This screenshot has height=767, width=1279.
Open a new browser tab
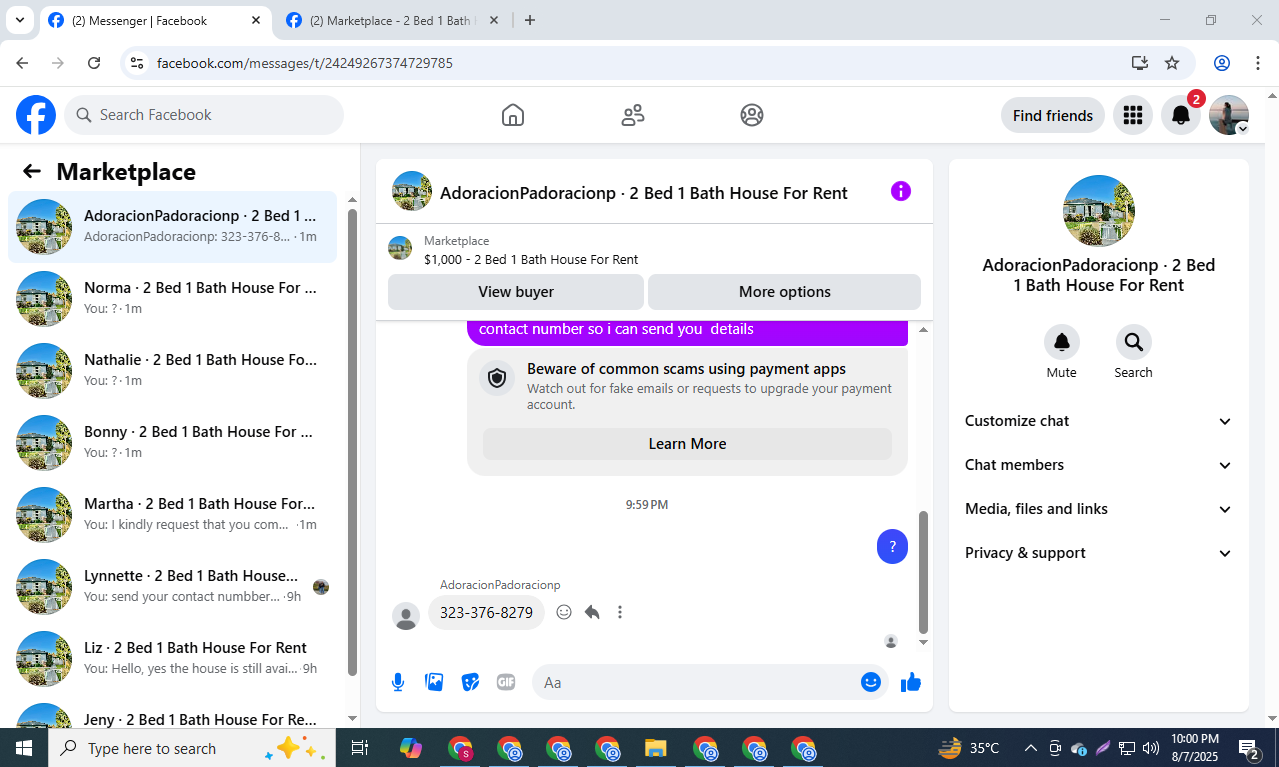[530, 20]
